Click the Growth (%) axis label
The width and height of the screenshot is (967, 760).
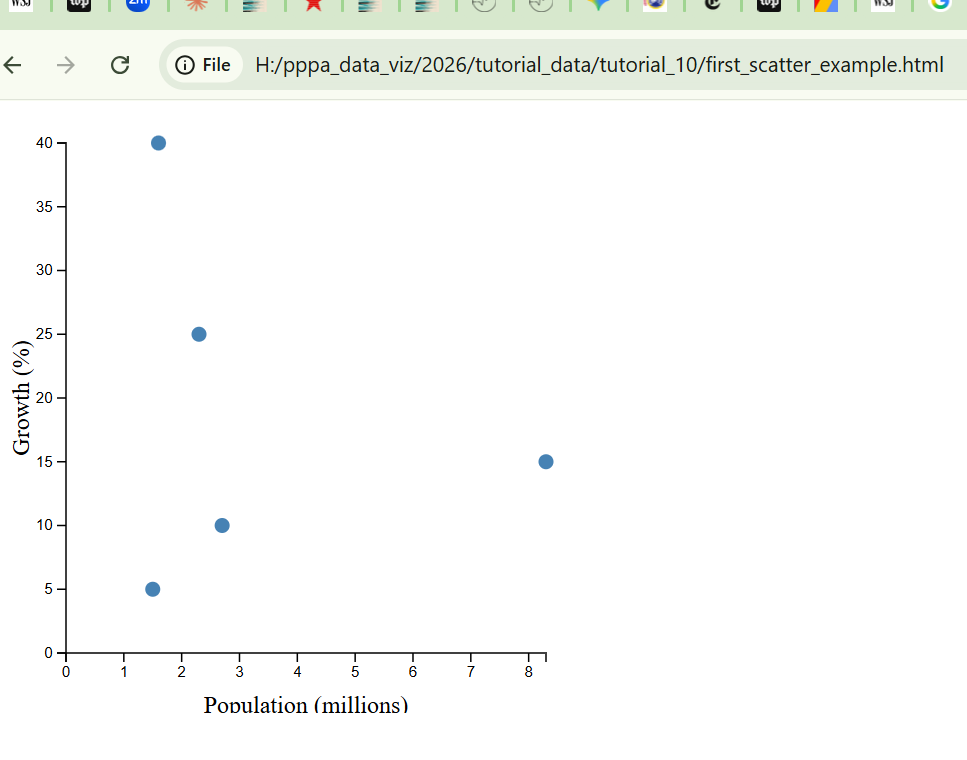[22, 398]
